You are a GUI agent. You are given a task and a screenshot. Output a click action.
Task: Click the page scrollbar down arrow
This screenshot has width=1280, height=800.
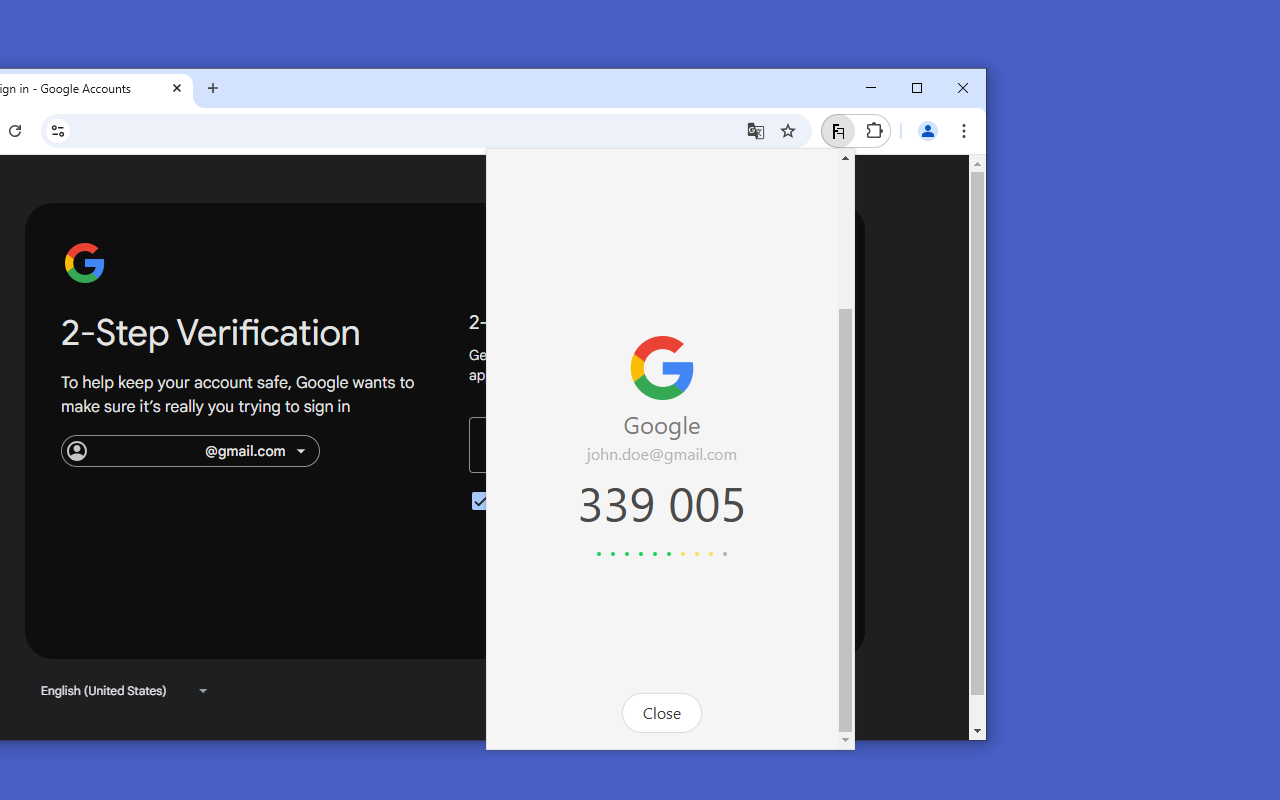coord(978,732)
